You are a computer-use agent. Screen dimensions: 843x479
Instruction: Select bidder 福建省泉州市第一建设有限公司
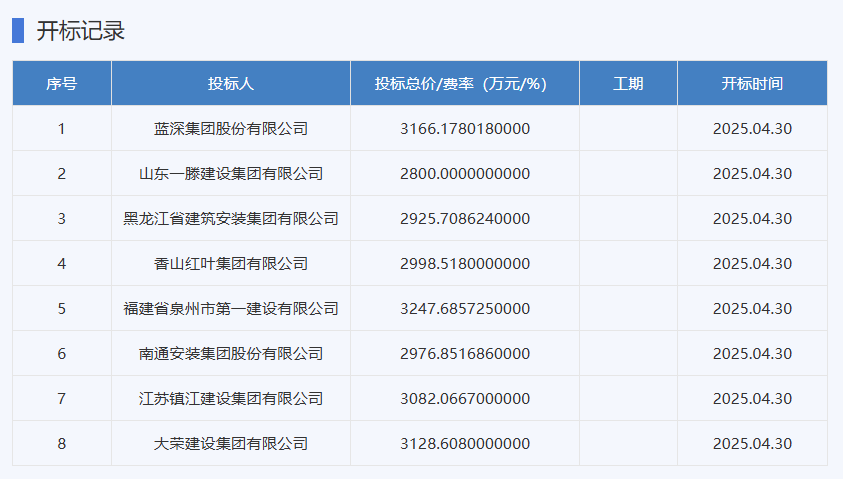[231, 309]
